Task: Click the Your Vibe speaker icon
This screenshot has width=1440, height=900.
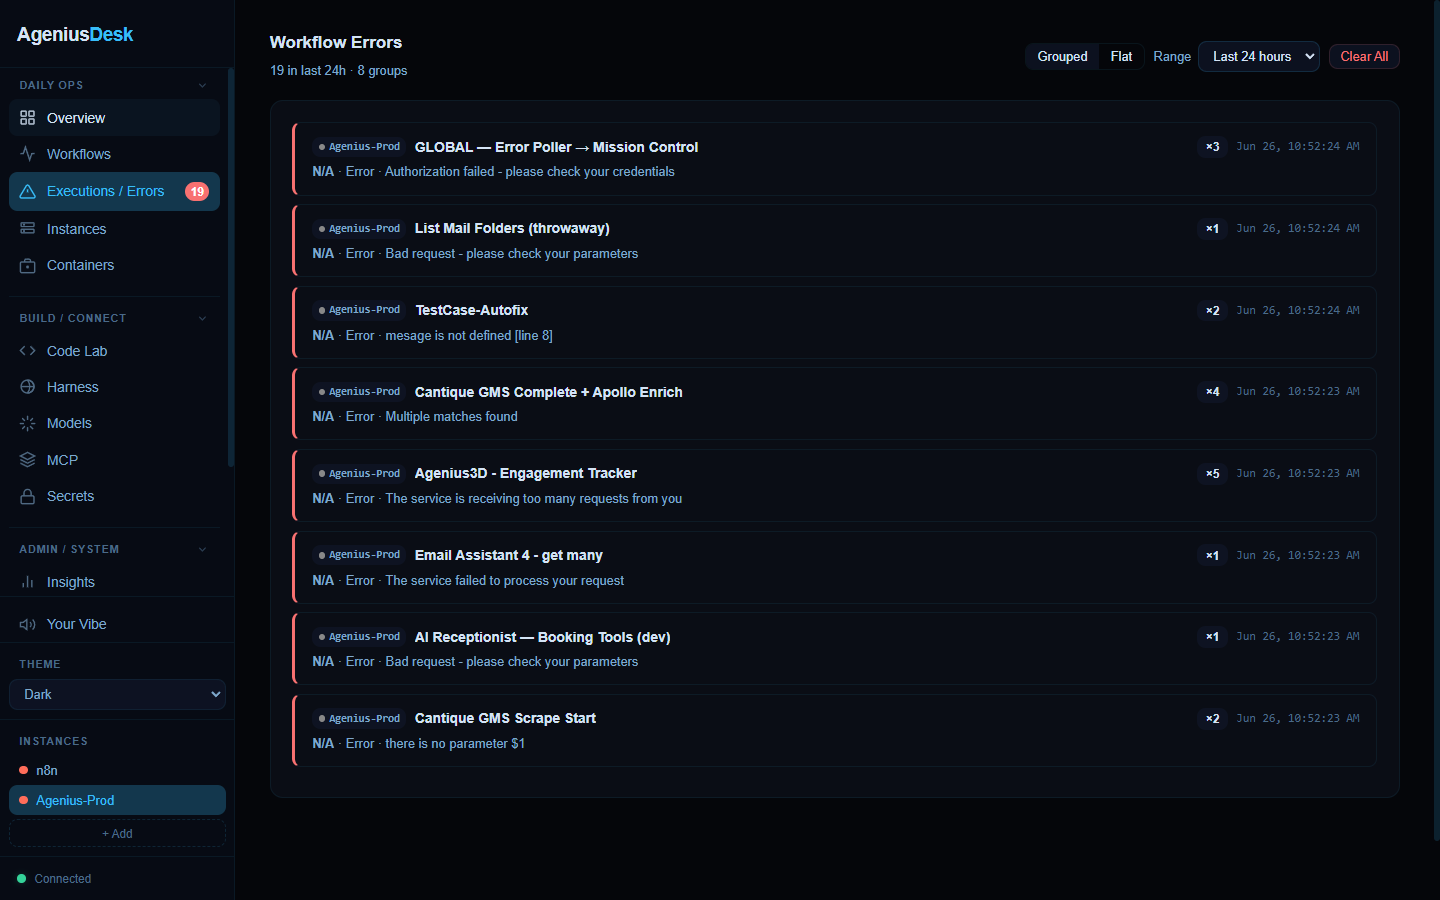Action: (27, 624)
